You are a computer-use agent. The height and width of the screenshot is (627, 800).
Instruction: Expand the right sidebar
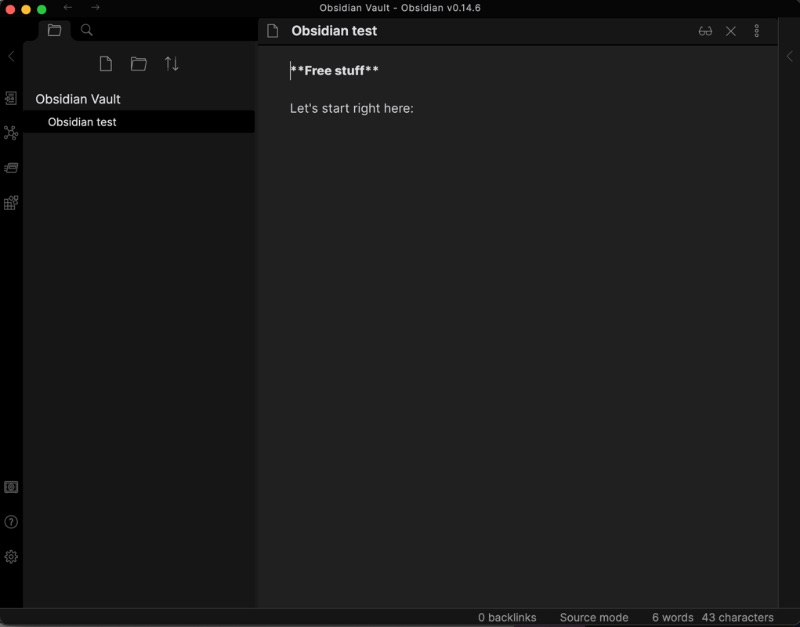pyautogui.click(x=789, y=56)
